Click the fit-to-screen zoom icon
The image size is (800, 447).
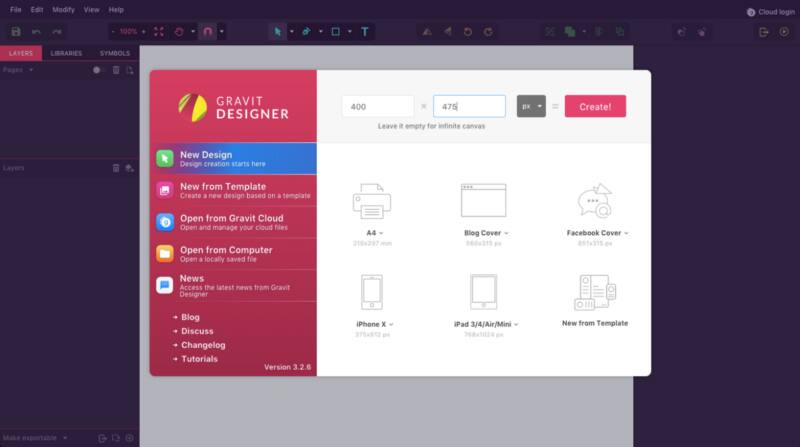(x=159, y=32)
